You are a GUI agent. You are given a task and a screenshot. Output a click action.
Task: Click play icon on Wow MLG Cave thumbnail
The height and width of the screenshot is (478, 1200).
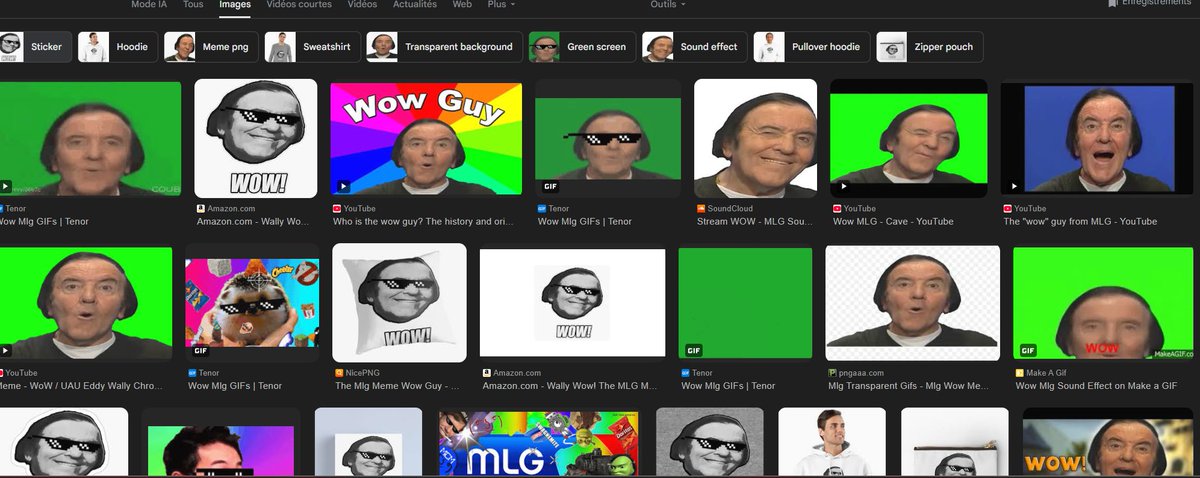pyautogui.click(x=842, y=186)
